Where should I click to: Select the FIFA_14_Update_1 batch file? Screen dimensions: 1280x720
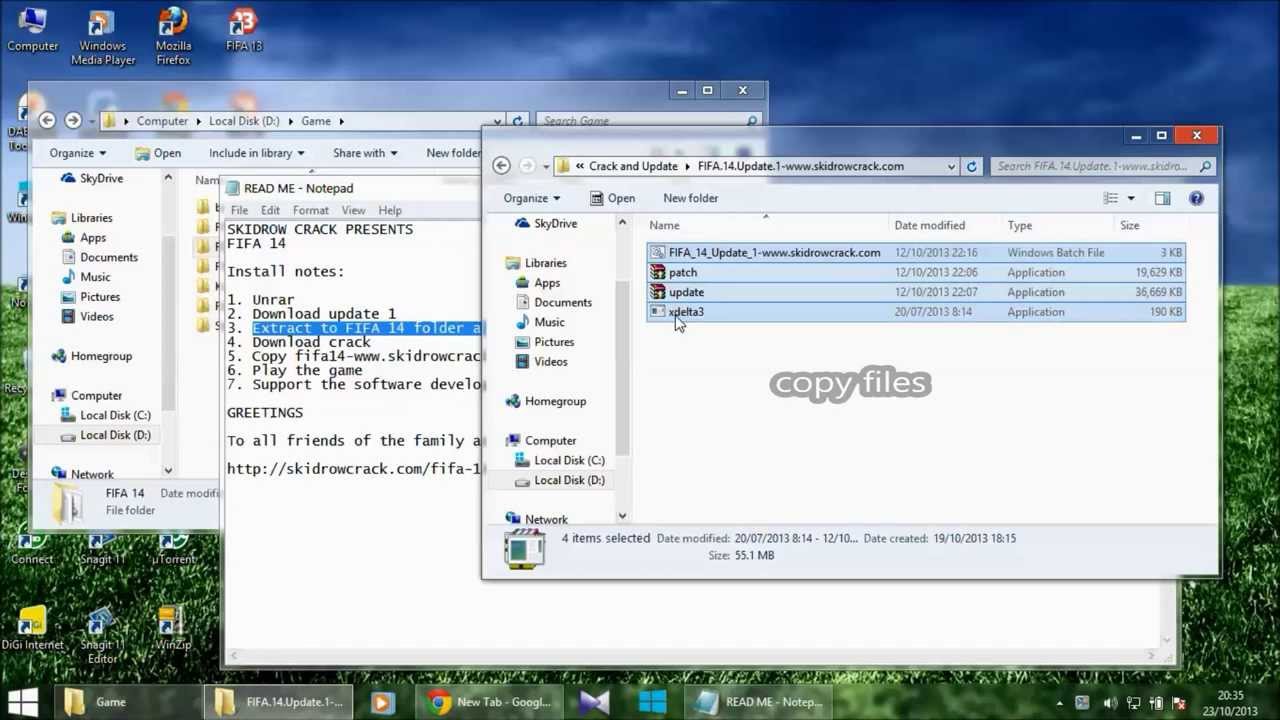915,252
